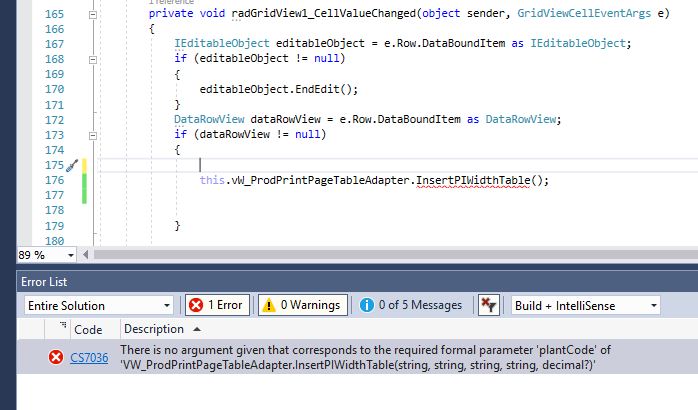Sort by the Code column header
698x410 pixels.
click(x=88, y=329)
